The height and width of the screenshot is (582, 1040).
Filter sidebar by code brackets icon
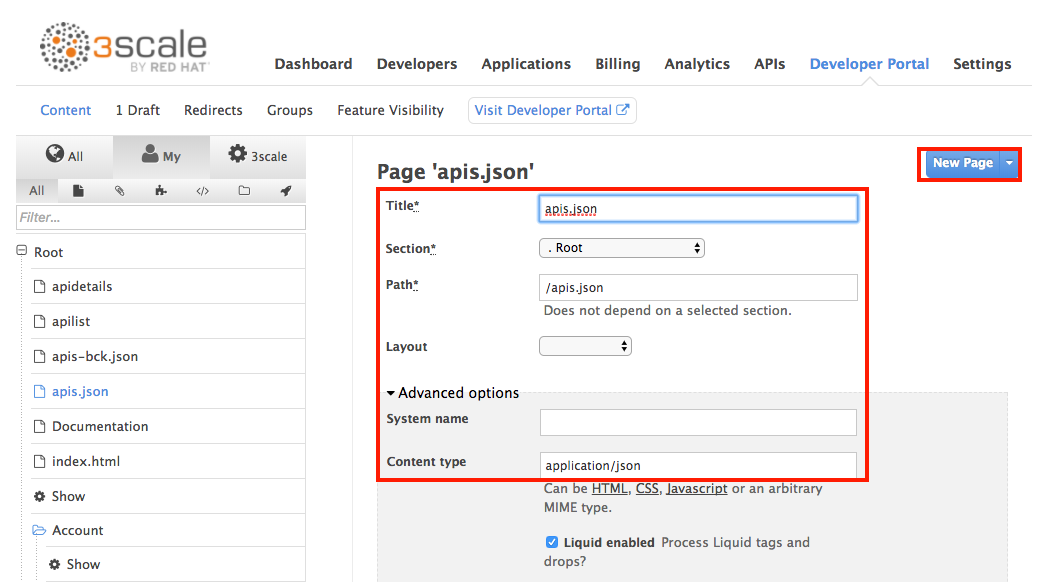(202, 191)
